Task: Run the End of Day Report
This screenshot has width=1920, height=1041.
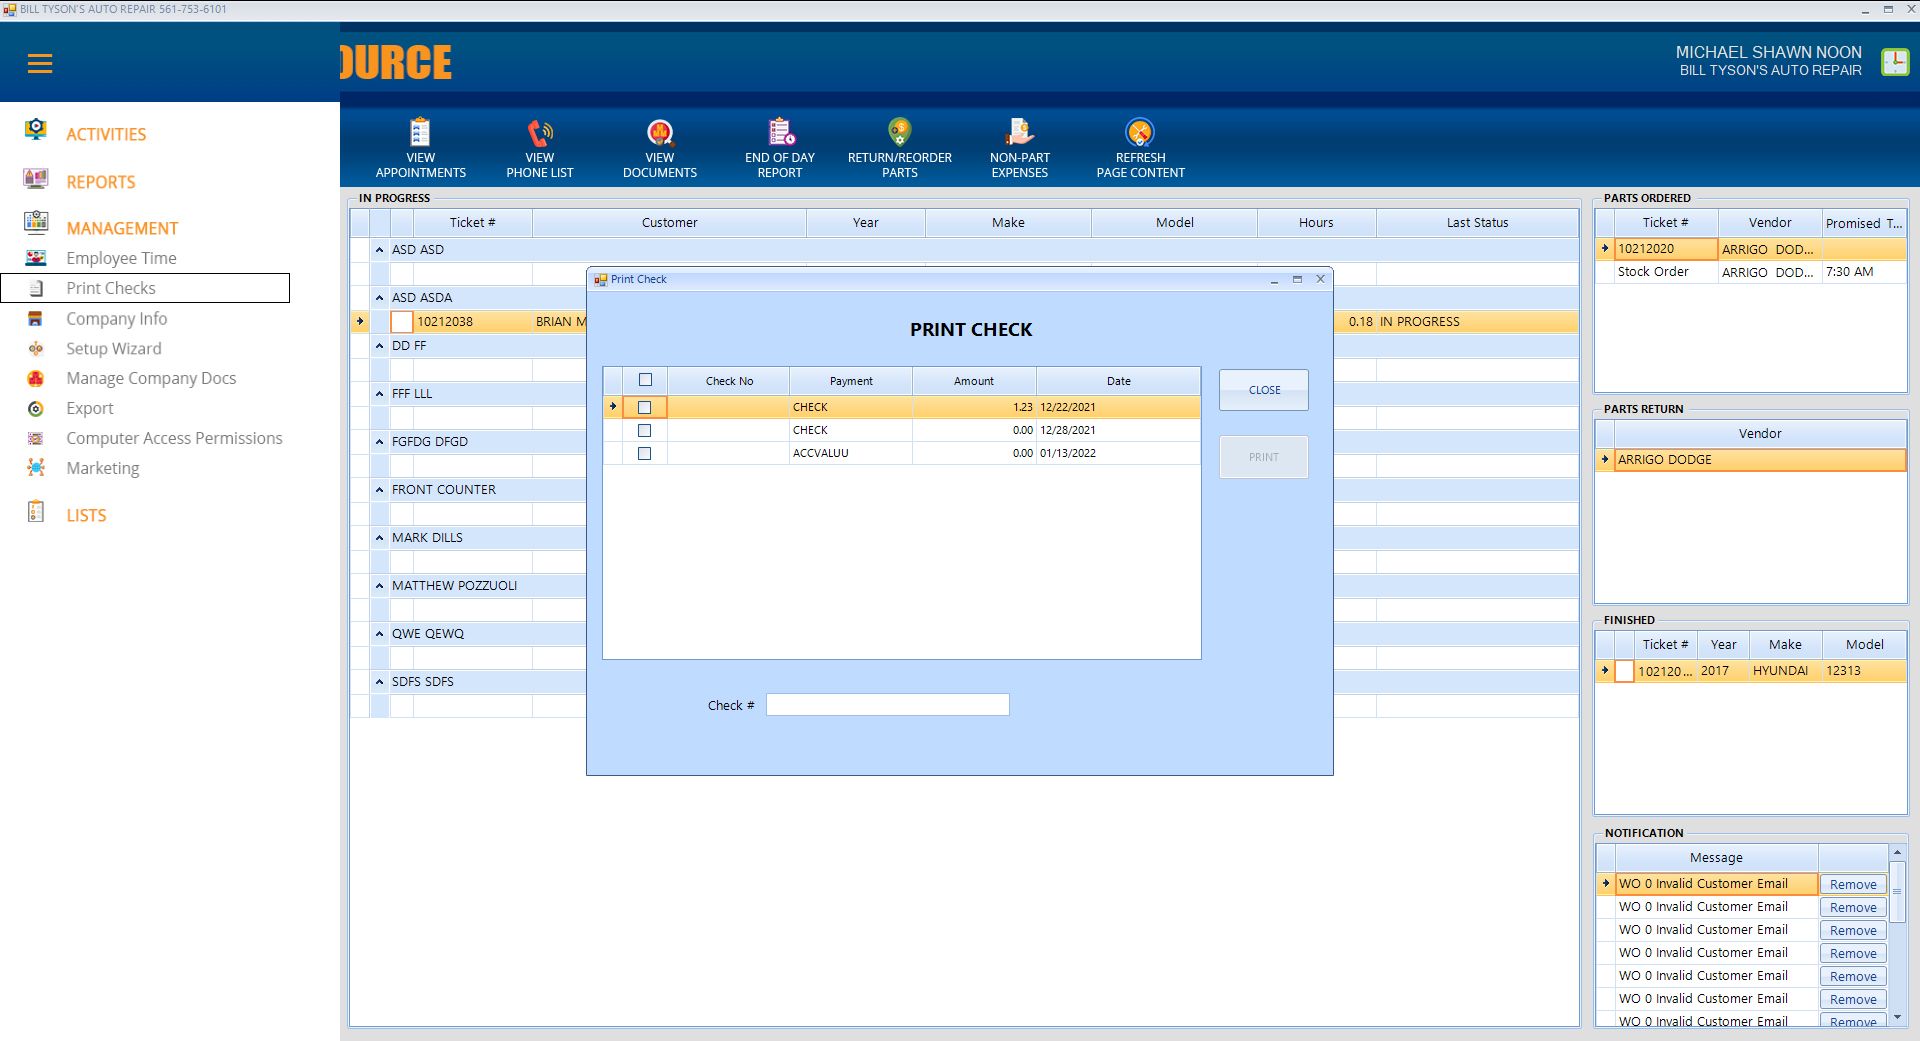Action: [780, 133]
